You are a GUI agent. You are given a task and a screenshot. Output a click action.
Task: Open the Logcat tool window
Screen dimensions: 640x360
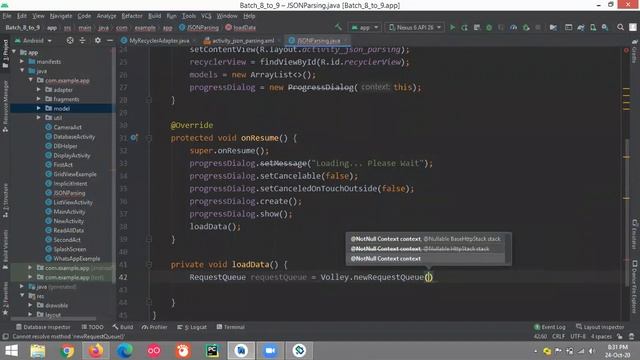click(x=192, y=327)
